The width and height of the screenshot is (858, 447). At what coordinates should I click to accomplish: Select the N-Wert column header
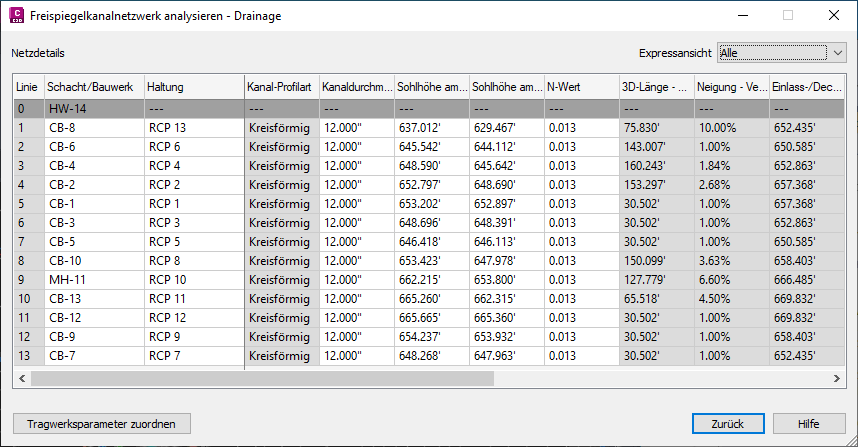pos(581,87)
